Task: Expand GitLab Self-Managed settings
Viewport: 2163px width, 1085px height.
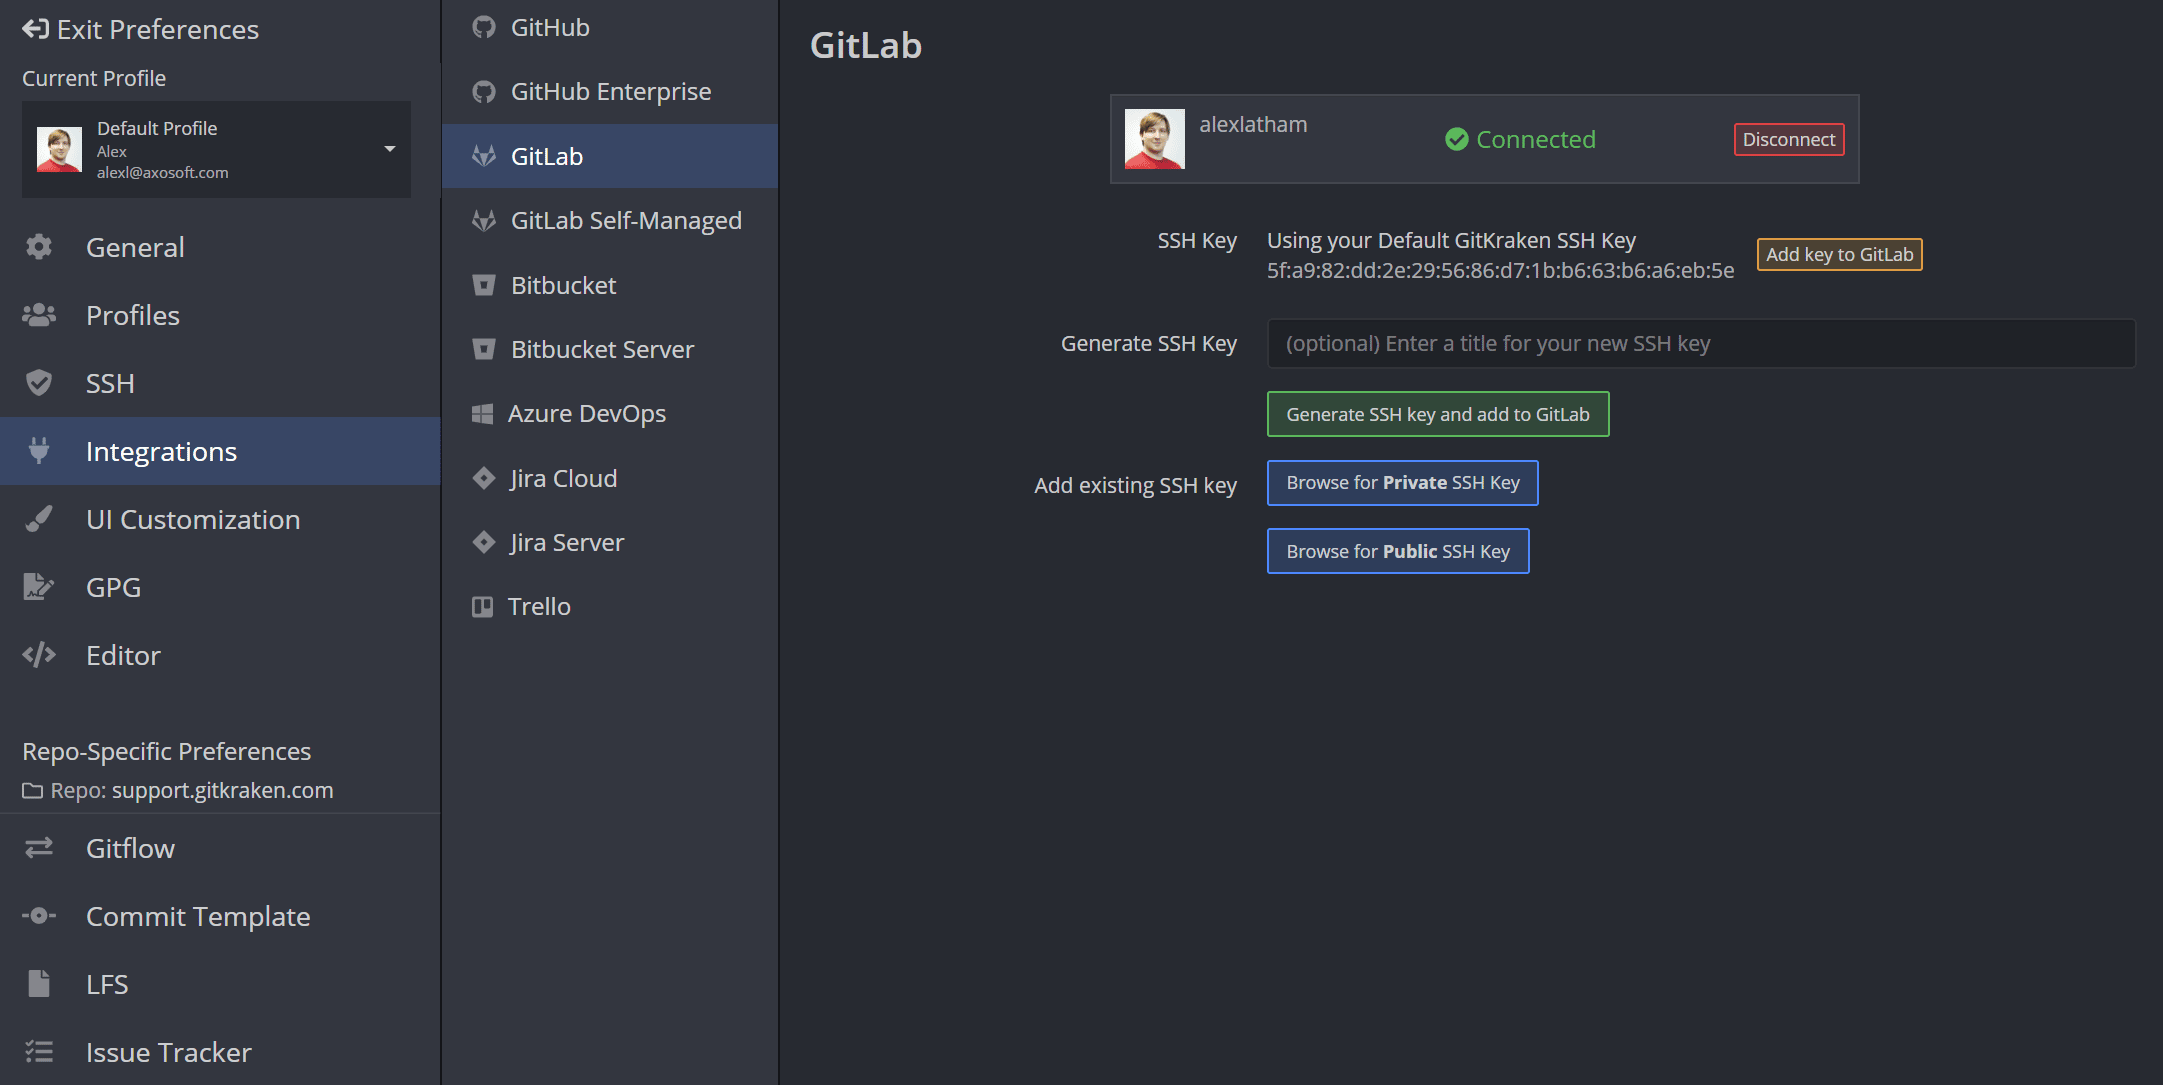Action: pyautogui.click(x=626, y=220)
